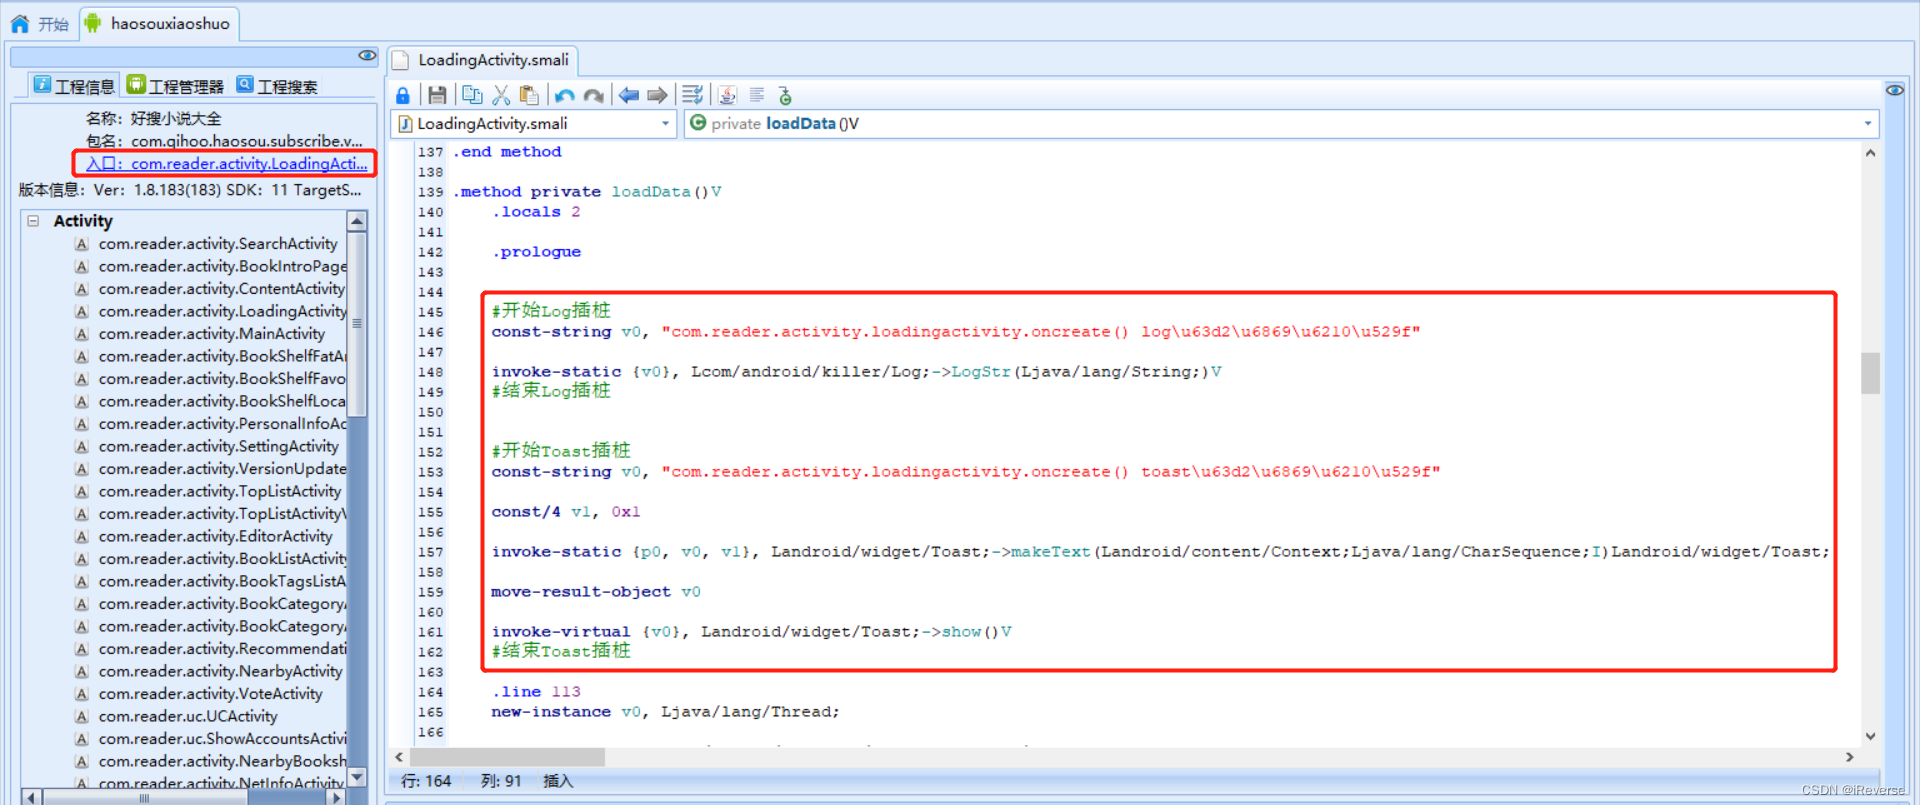
Task: Click the activity list scroll-down arrow
Action: point(357,777)
